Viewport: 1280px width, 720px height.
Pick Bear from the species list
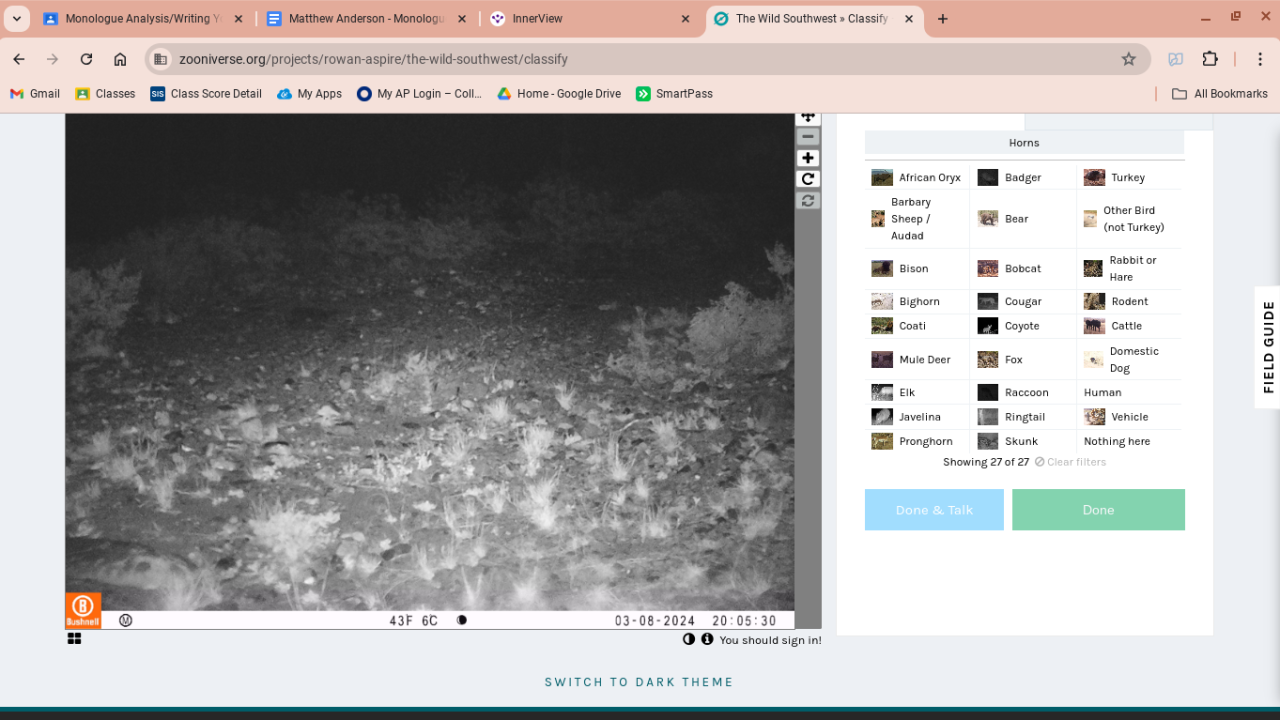(1023, 219)
